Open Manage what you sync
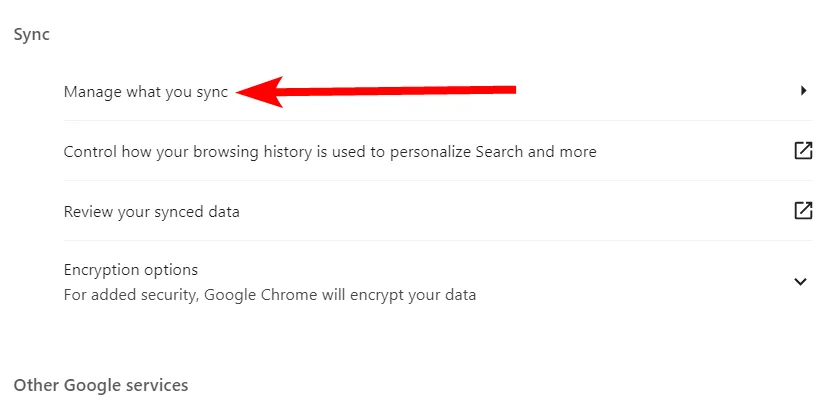This screenshot has height=415, width=830. (x=146, y=92)
